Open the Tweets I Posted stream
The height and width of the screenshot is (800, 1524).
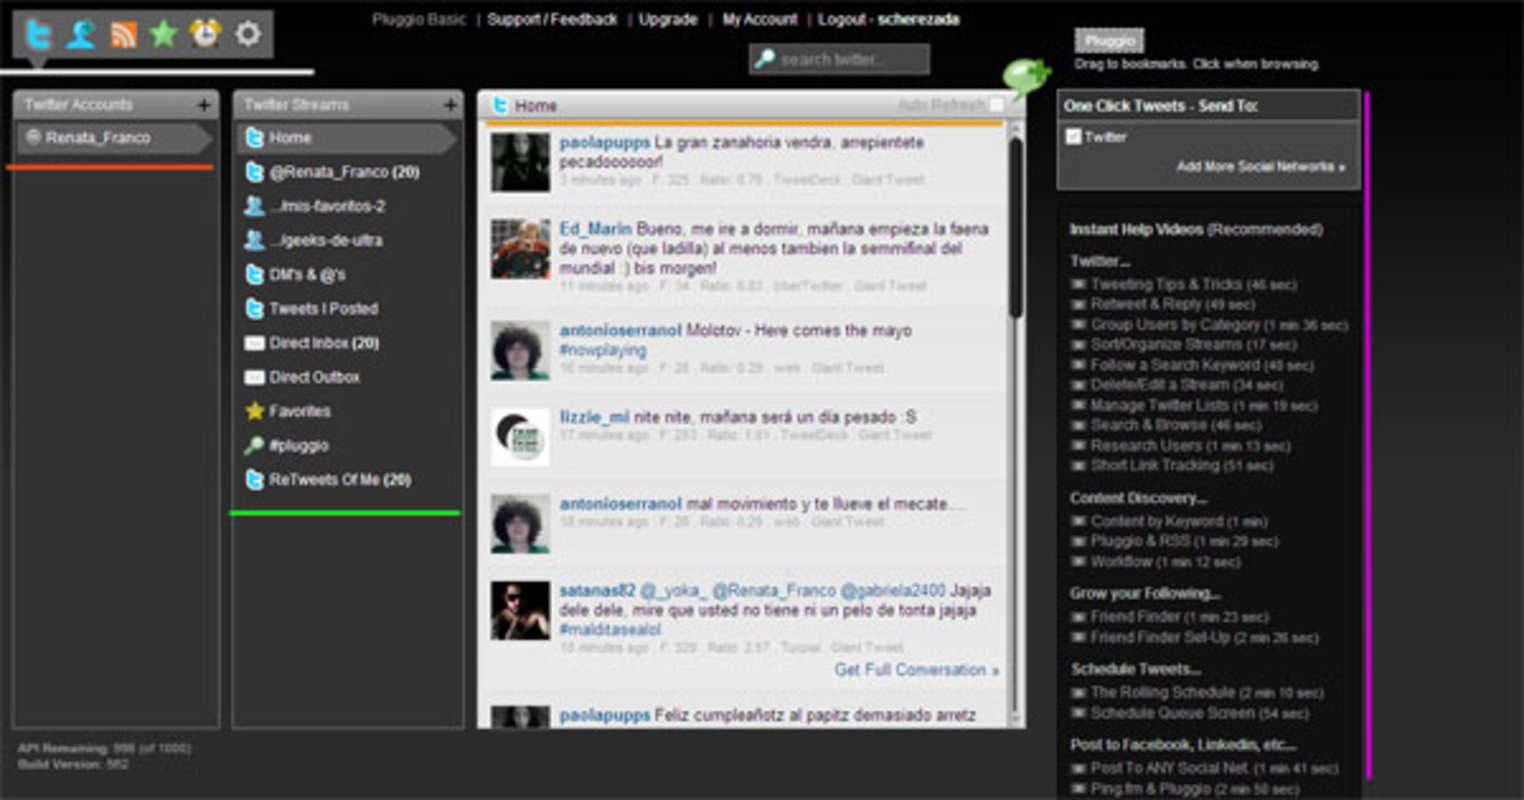tap(323, 308)
